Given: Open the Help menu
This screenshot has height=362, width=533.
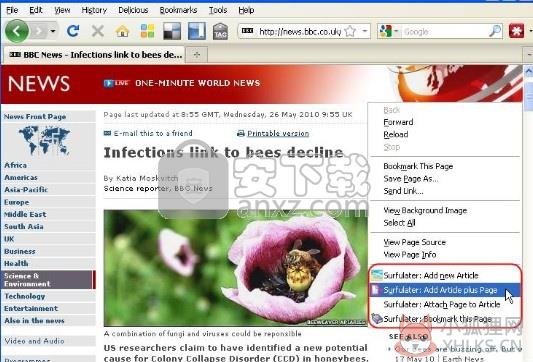Looking at the screenshot, I should click(x=246, y=10).
